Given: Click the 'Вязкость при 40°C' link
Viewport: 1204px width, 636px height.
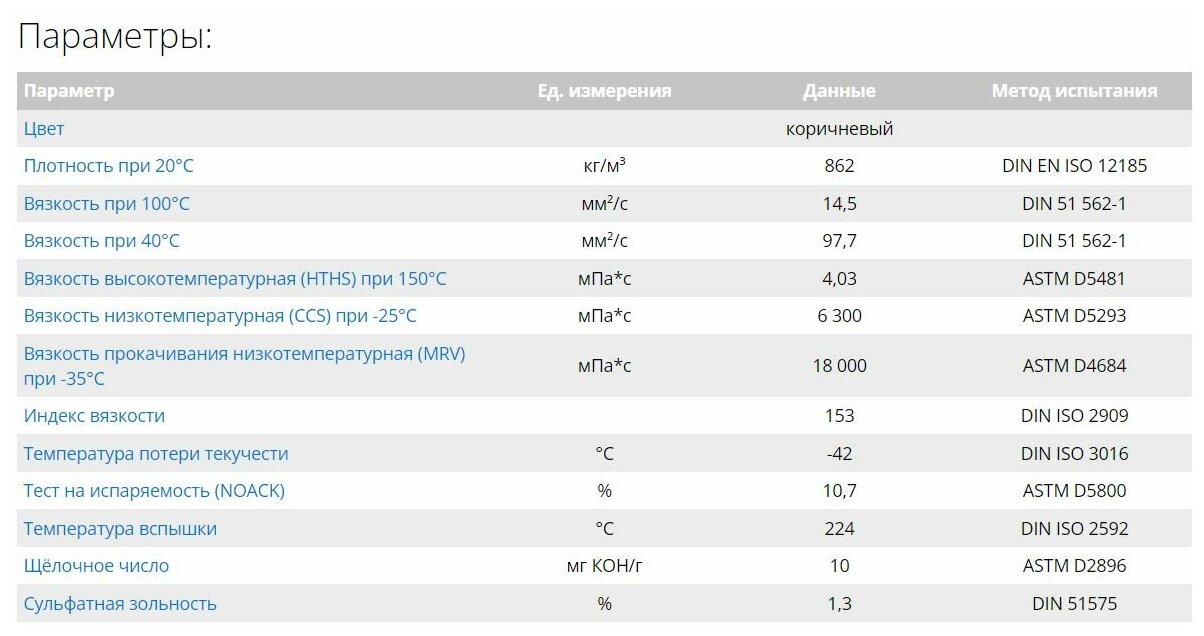Looking at the screenshot, I should (x=102, y=241).
